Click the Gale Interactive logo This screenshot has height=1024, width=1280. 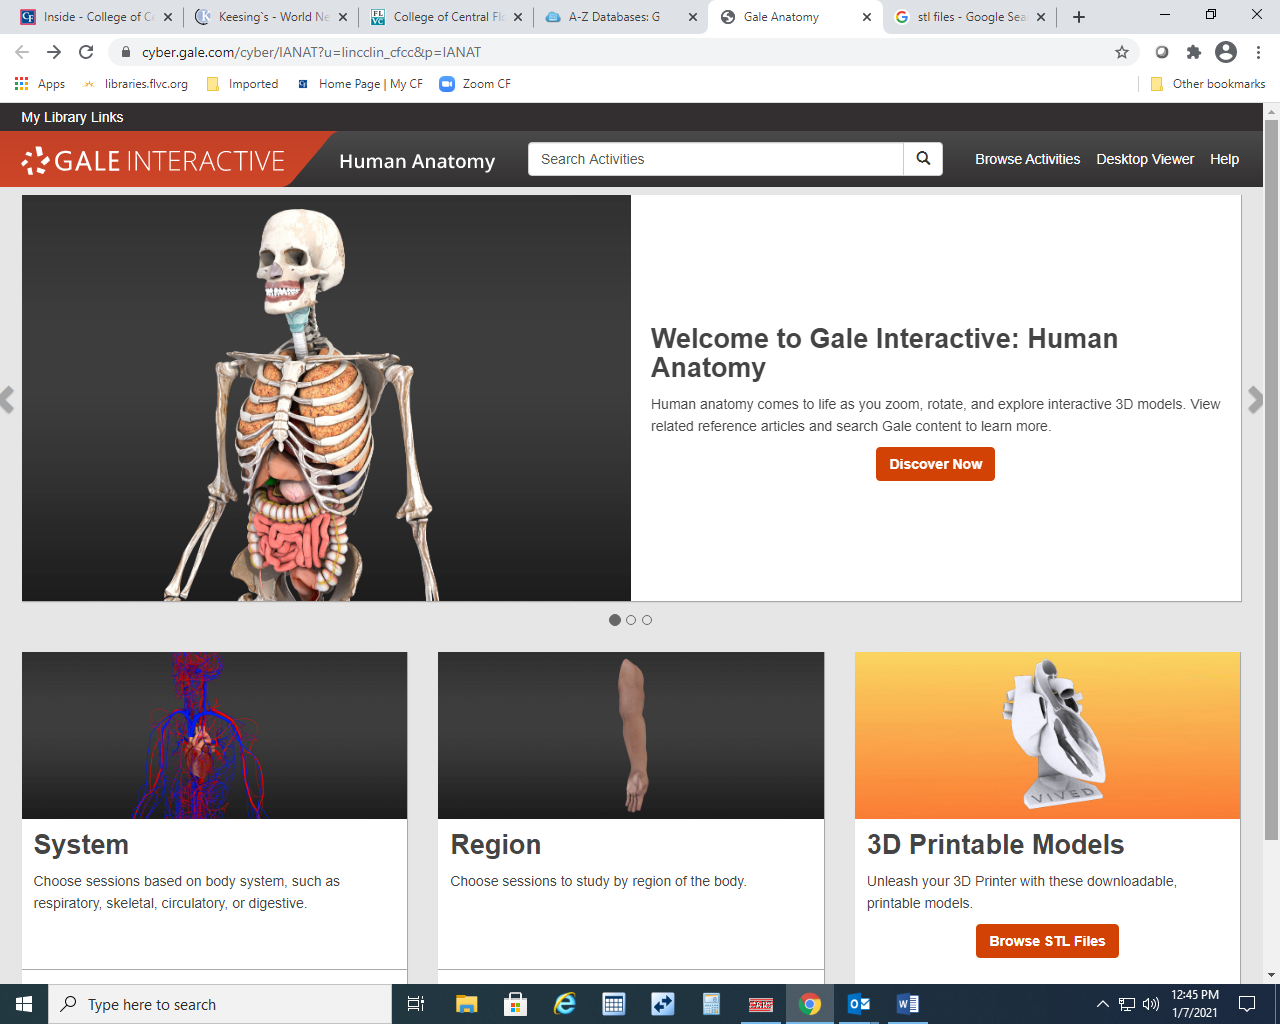tap(155, 160)
